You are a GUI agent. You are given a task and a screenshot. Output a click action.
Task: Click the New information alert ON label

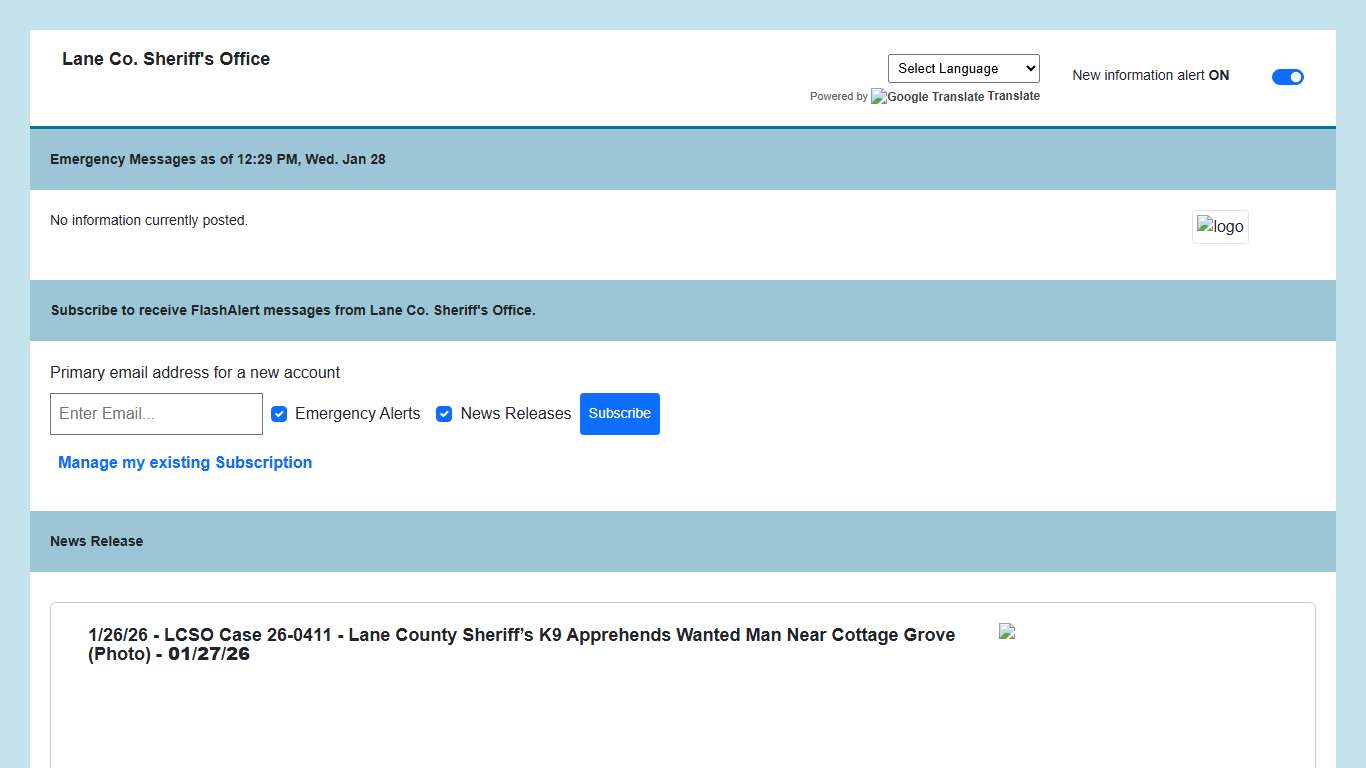[1150, 75]
